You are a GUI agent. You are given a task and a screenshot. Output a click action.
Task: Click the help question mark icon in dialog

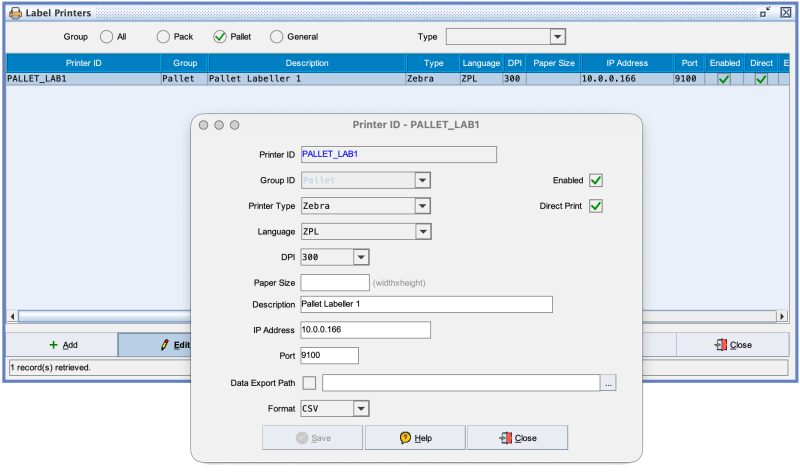click(x=405, y=438)
